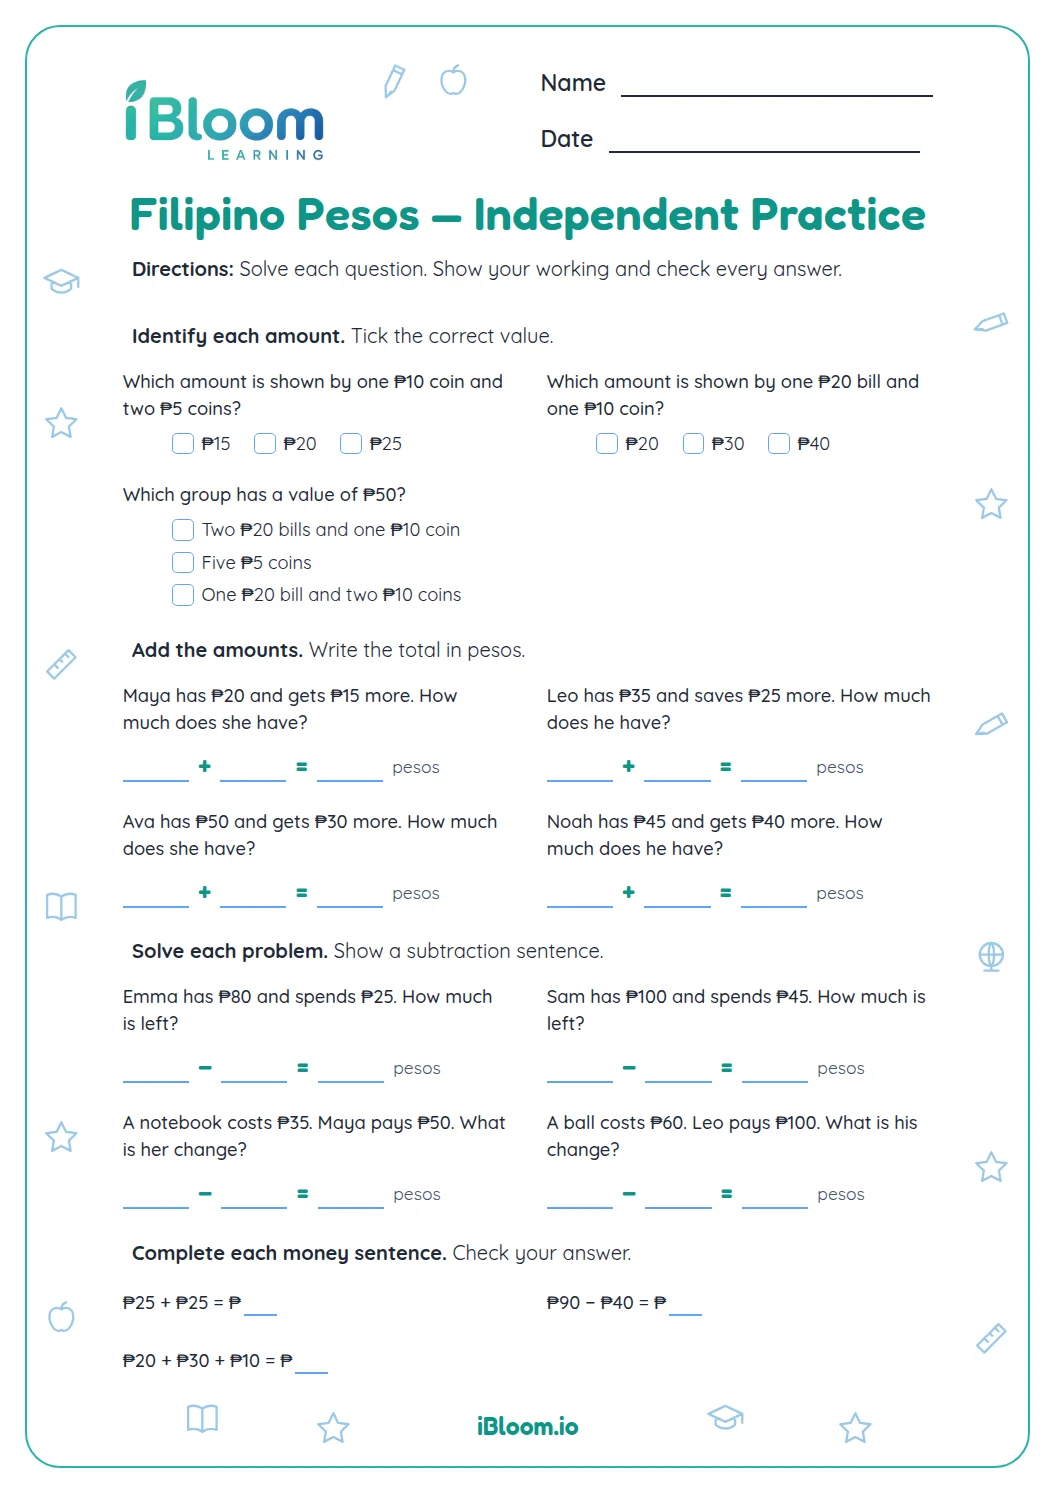This screenshot has height=1494, width=1056.
Task: Check the 'Five ₱5 coins' option
Action: 183,562
